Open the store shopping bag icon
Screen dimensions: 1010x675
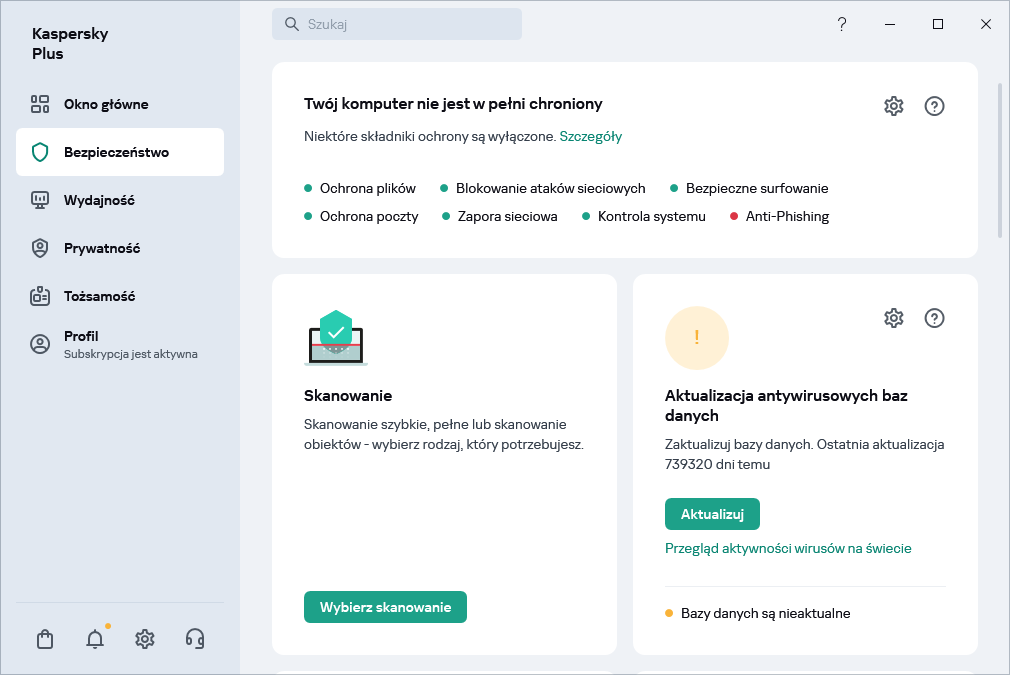pyautogui.click(x=44, y=639)
